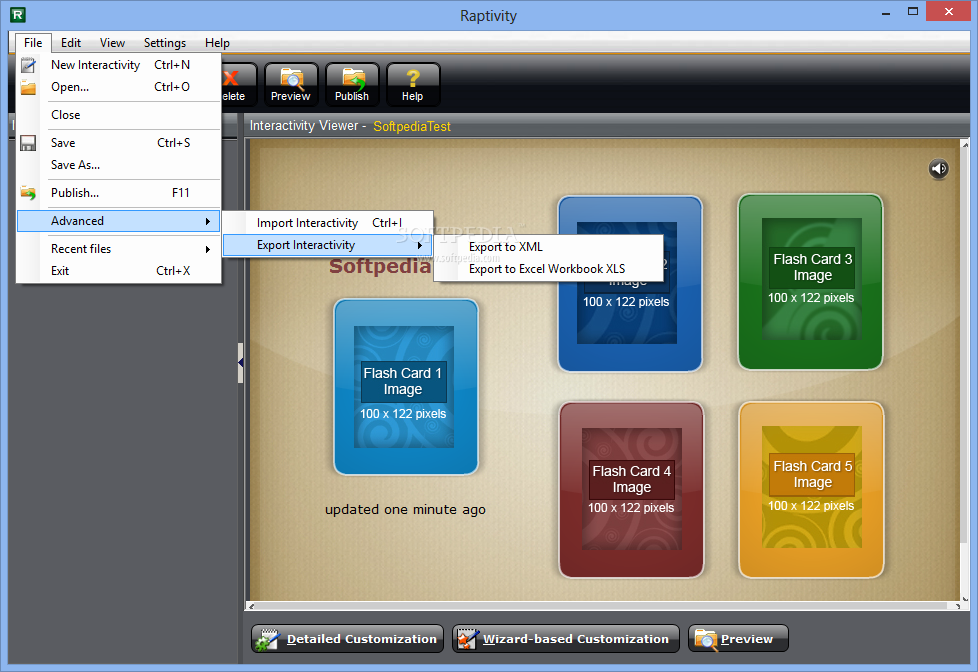Image resolution: width=978 pixels, height=672 pixels.
Task: Click the 'updated one minute ago' text
Action: coord(405,509)
